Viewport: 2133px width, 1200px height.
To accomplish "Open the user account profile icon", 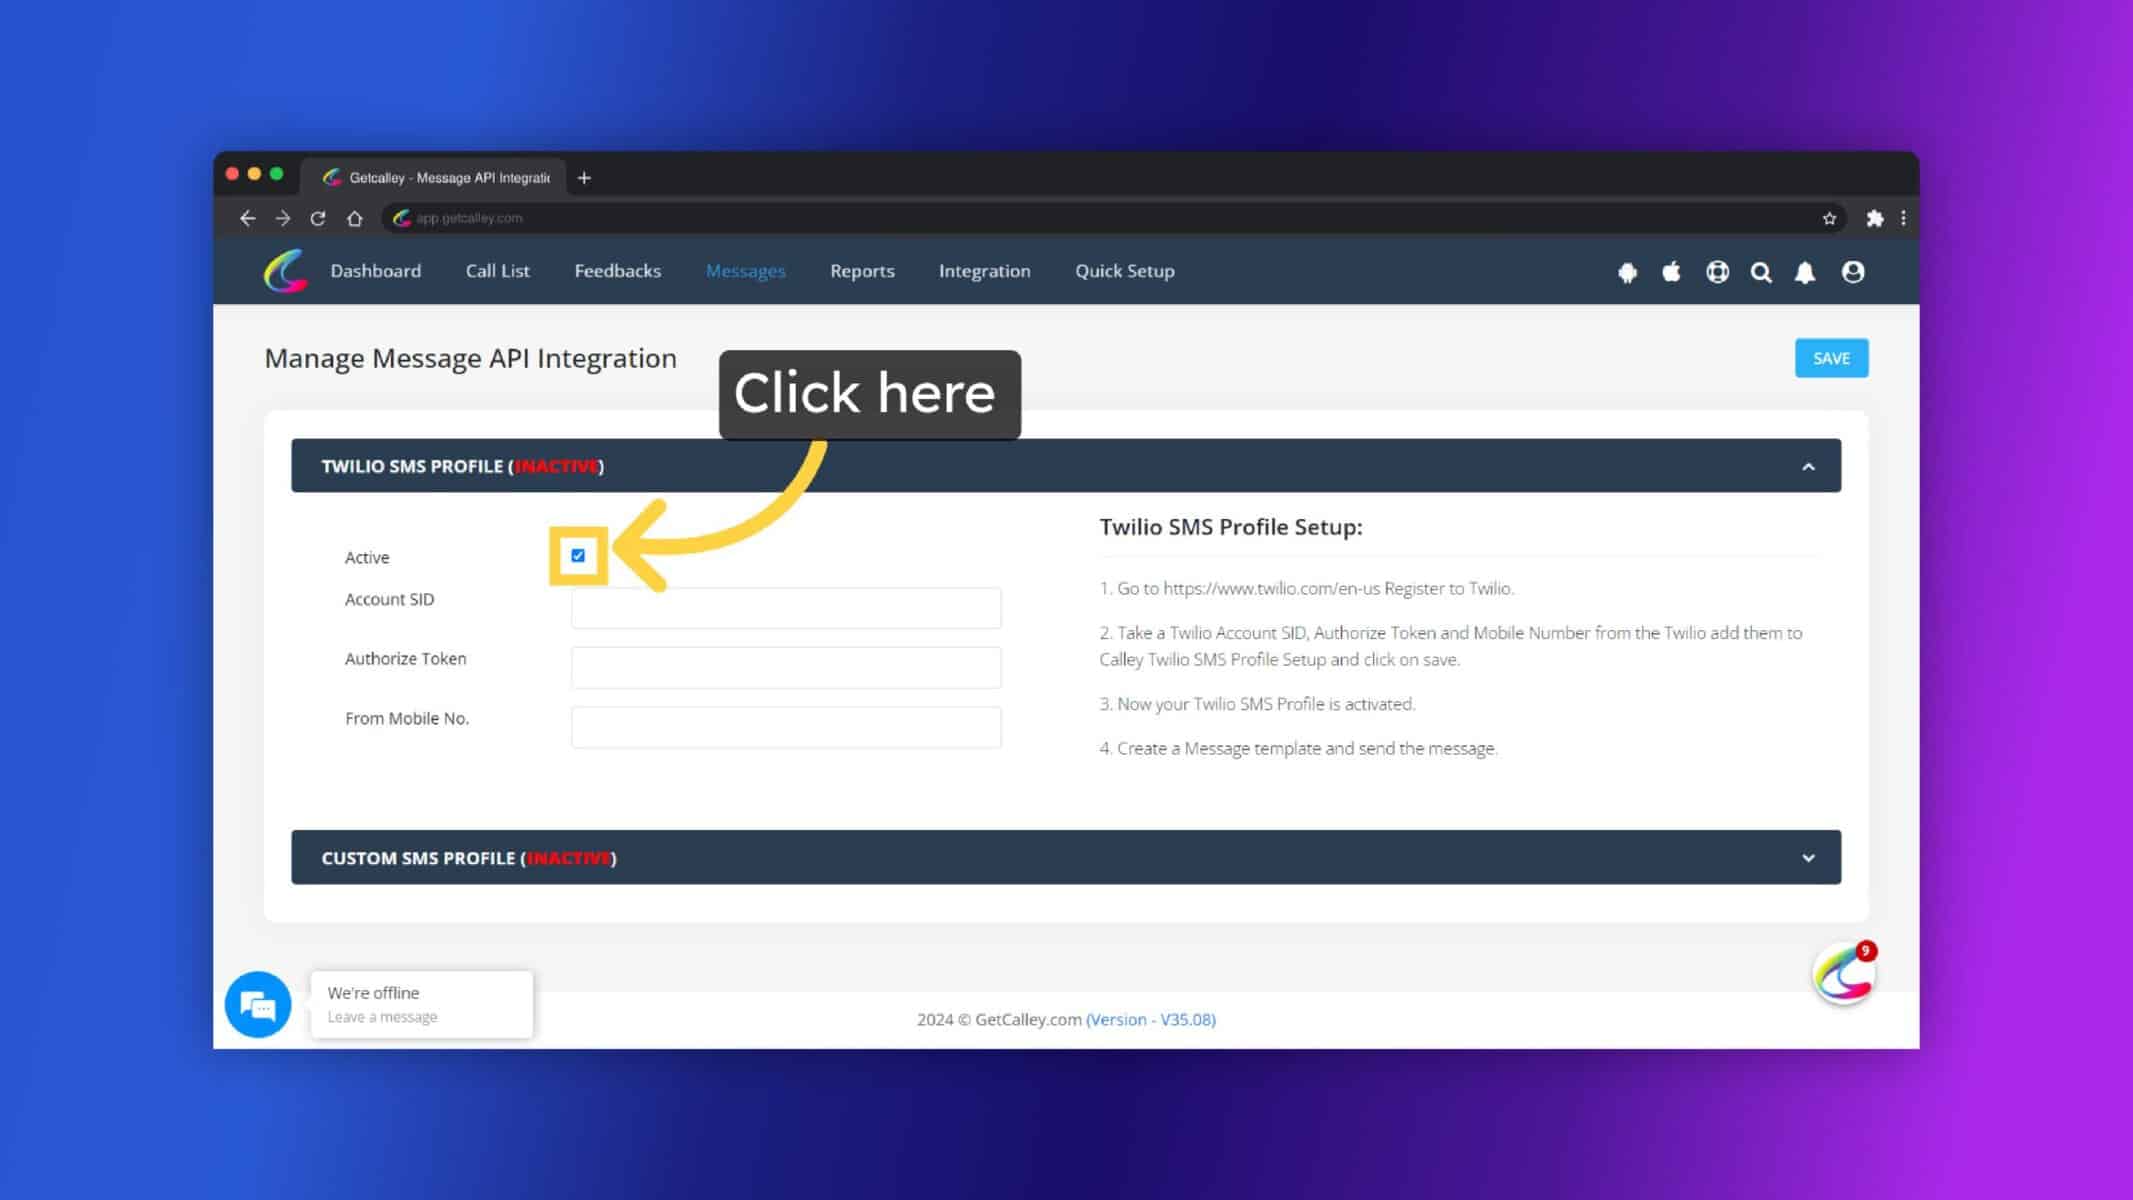I will click(x=1852, y=272).
